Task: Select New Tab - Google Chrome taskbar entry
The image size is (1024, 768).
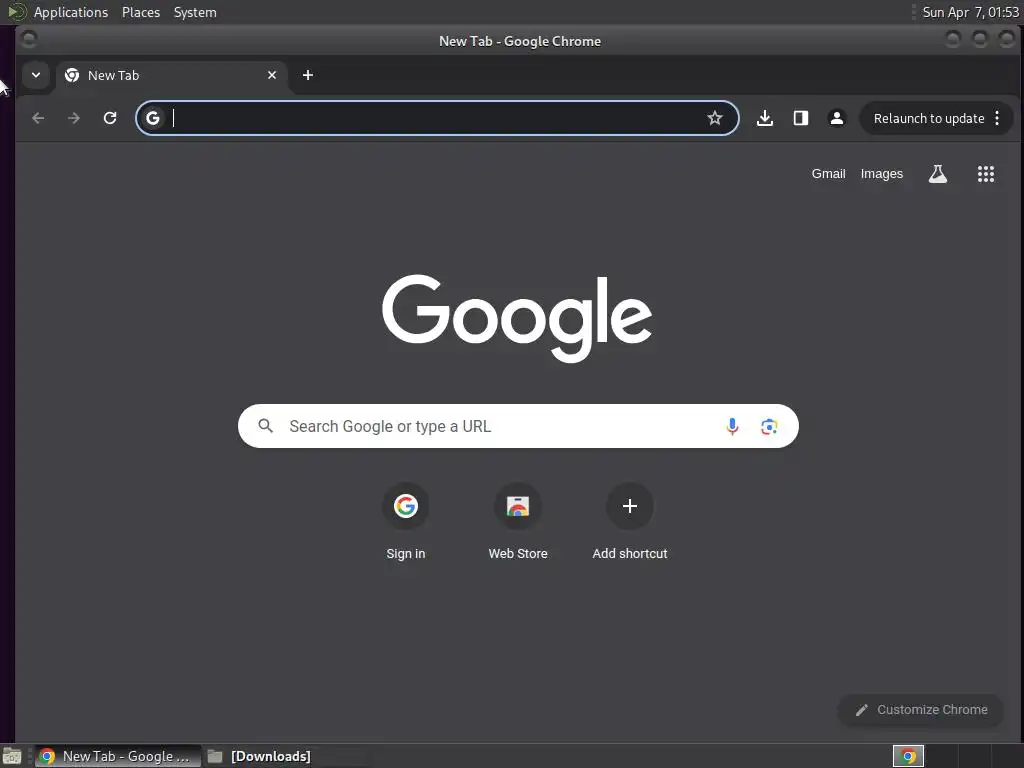Action: (118, 756)
